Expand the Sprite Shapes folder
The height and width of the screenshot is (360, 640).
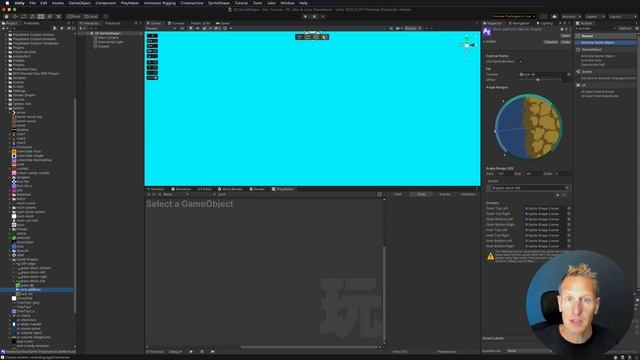[x=10, y=260]
